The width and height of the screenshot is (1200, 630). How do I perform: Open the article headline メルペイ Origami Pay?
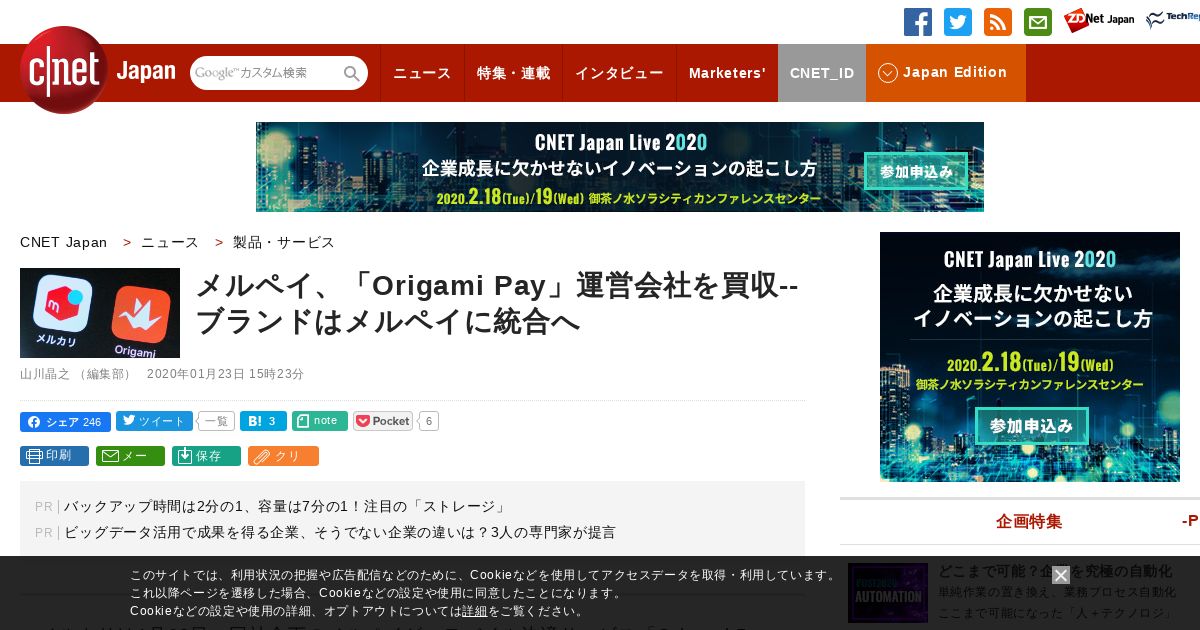click(497, 304)
